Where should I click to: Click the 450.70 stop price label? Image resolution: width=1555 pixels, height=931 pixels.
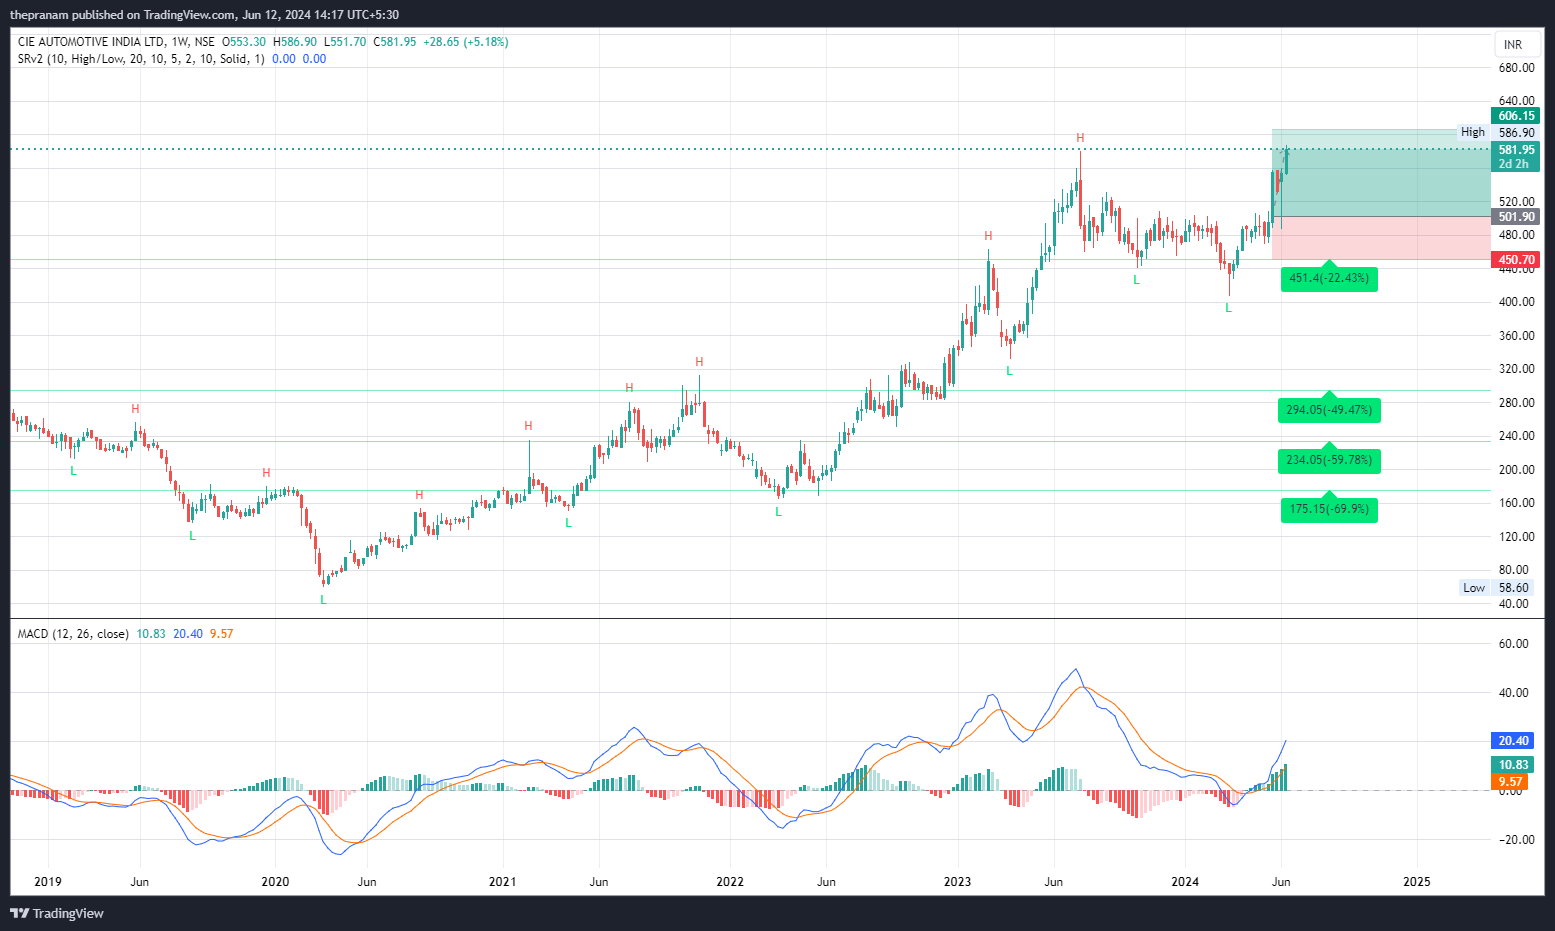pyautogui.click(x=1516, y=260)
